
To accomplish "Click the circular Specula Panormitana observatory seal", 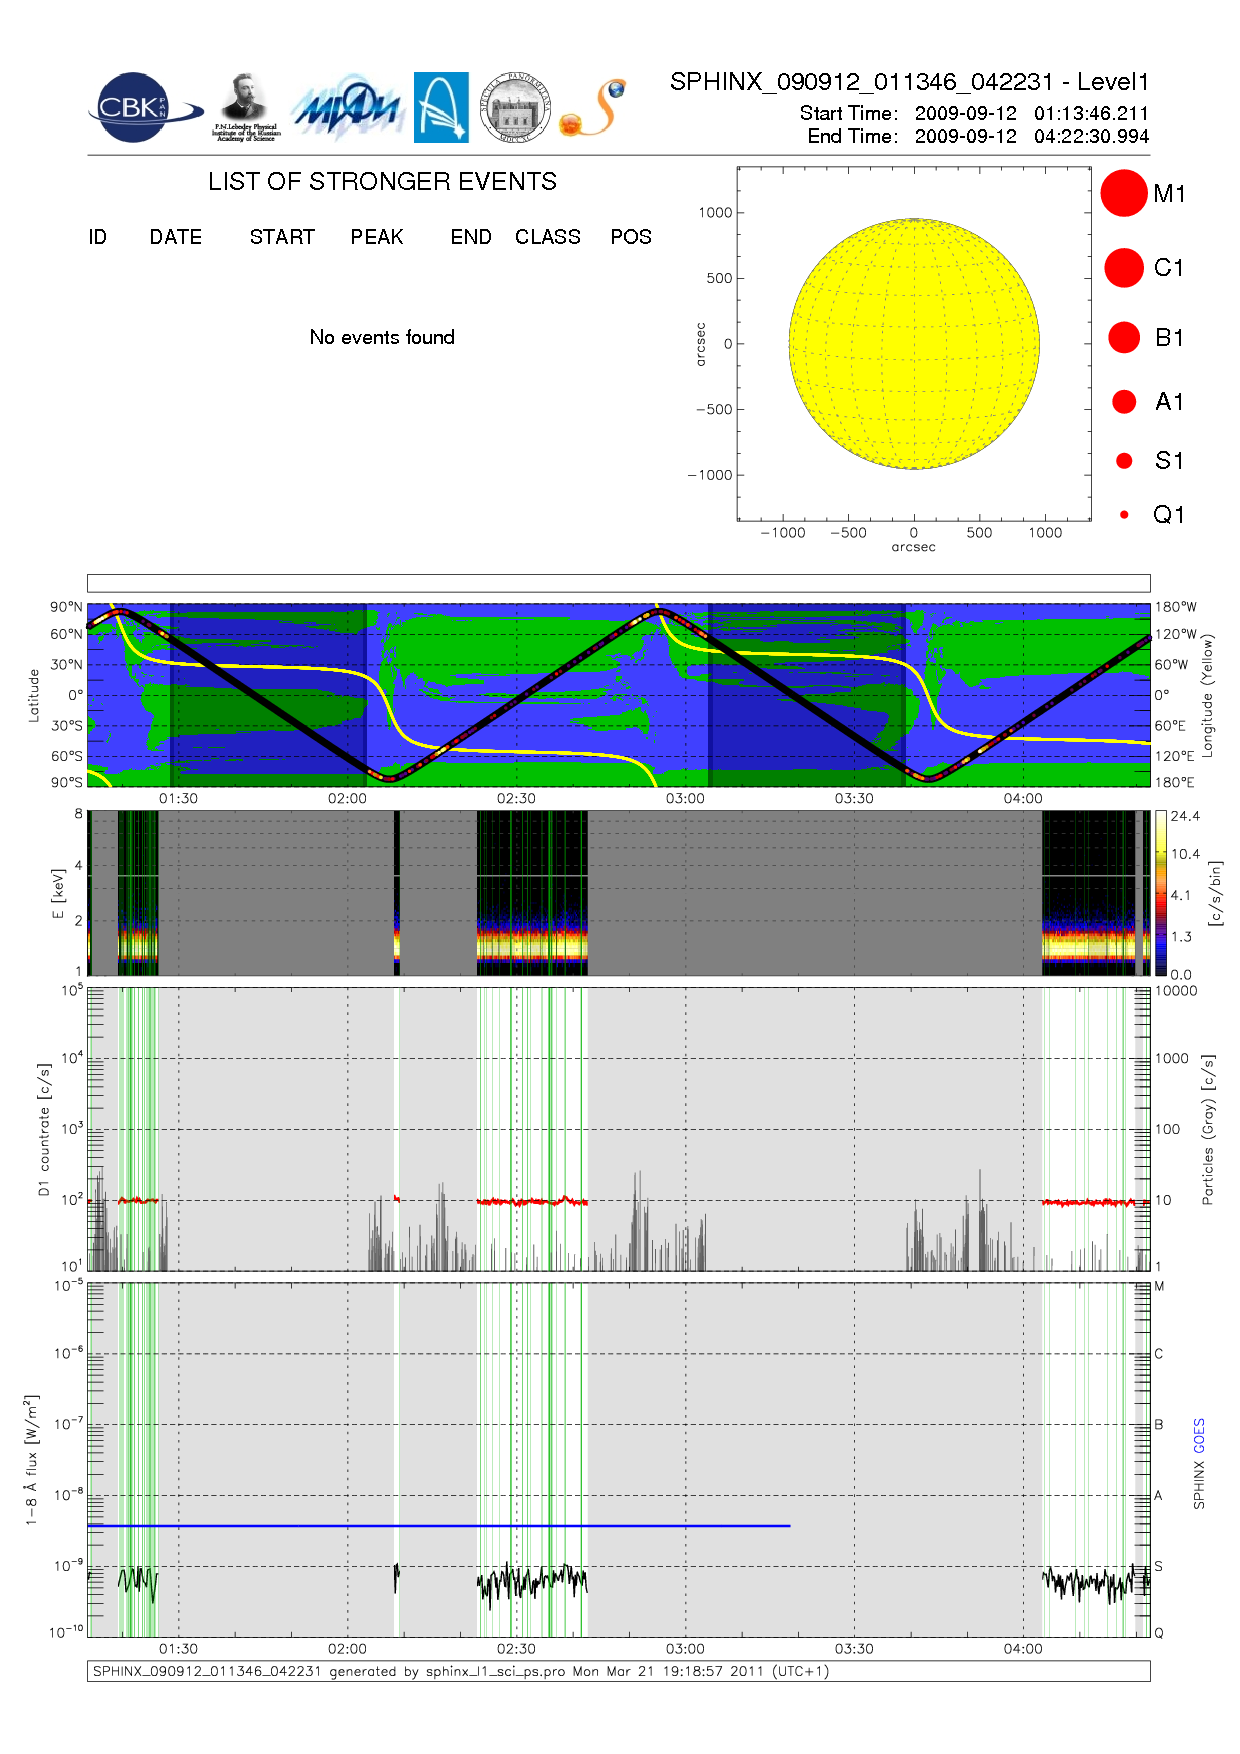I will 515,108.
